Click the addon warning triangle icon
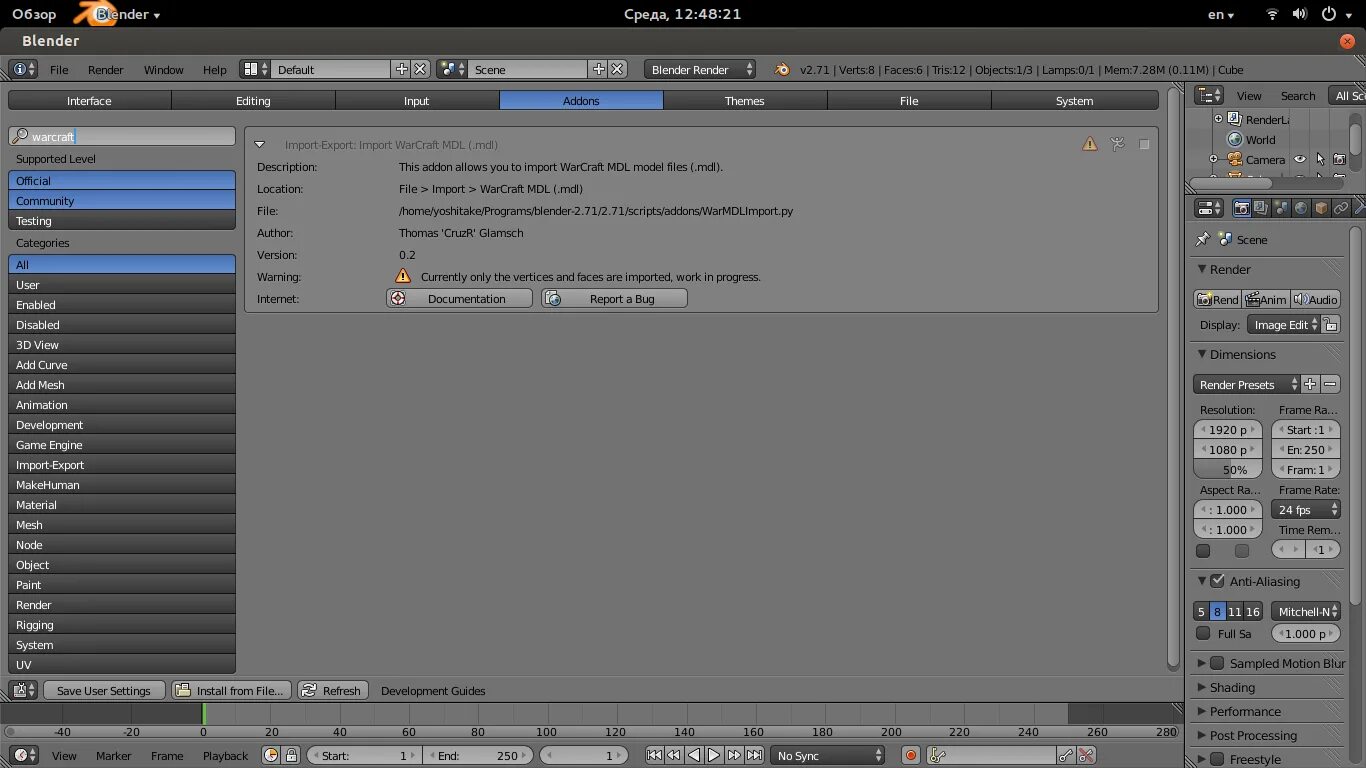Screen dimensions: 1366x768 tap(1090, 144)
